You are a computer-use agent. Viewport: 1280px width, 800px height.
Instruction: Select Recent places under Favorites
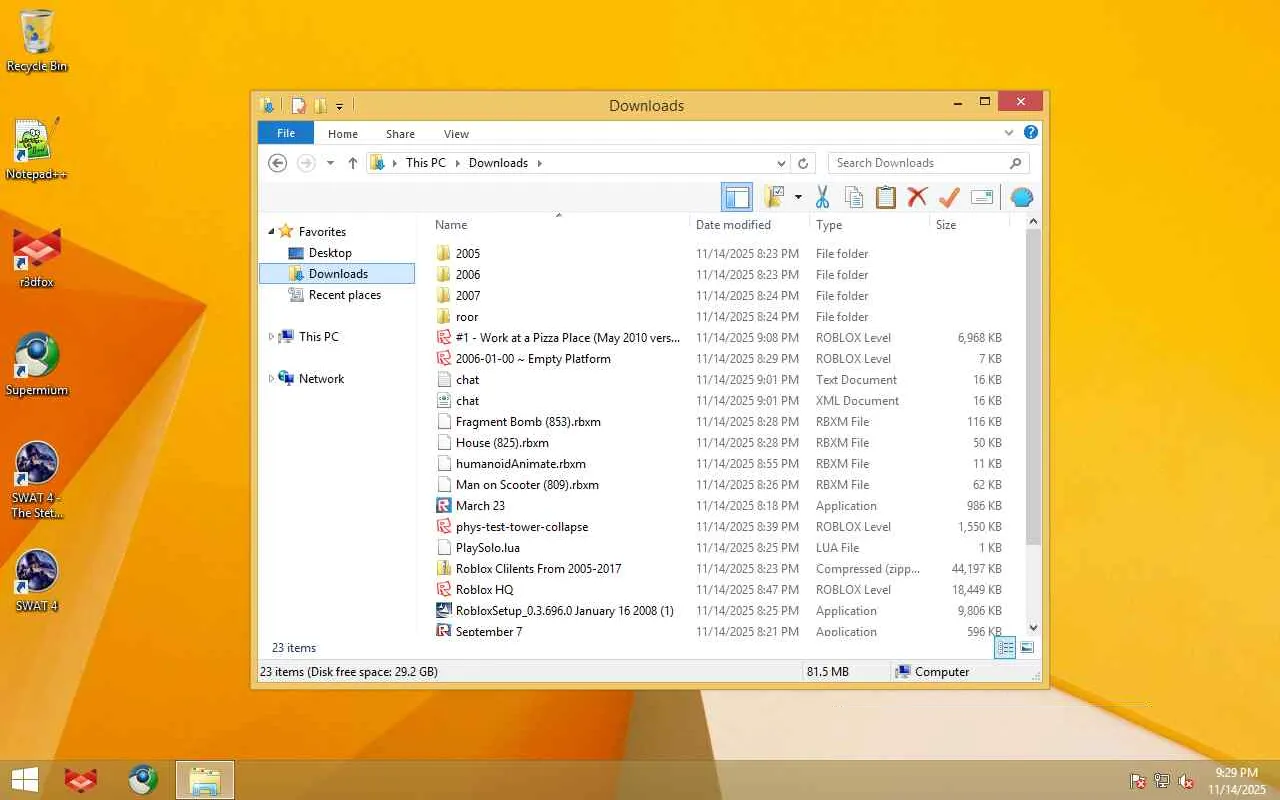345,295
